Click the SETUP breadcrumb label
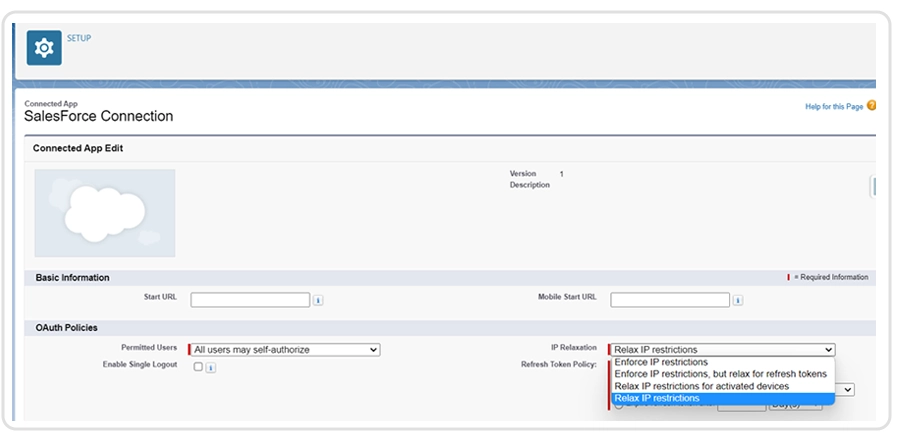 point(79,38)
